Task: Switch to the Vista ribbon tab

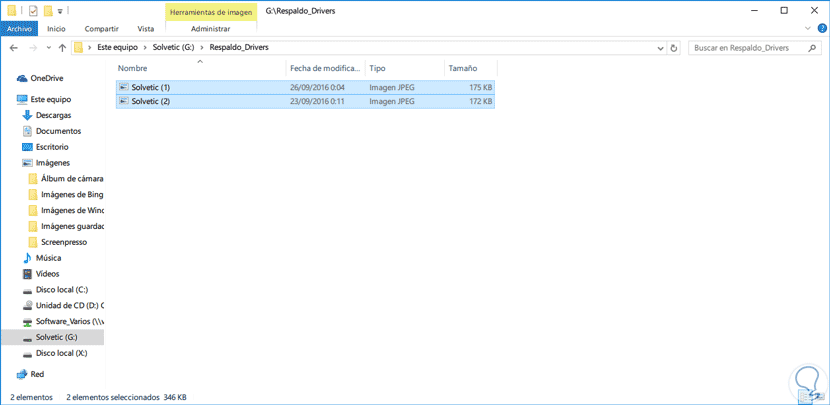Action: click(x=146, y=29)
